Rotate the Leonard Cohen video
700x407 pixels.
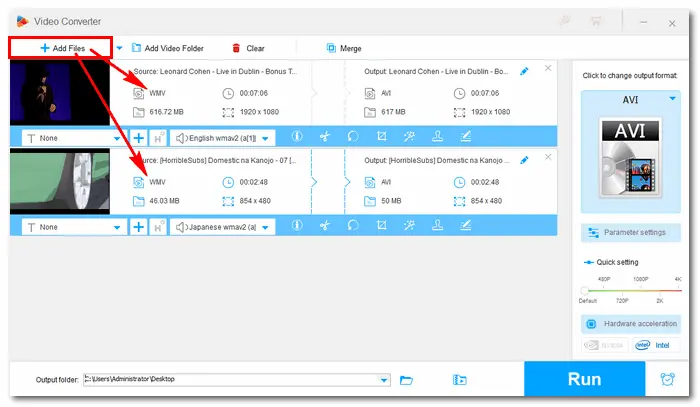(353, 136)
